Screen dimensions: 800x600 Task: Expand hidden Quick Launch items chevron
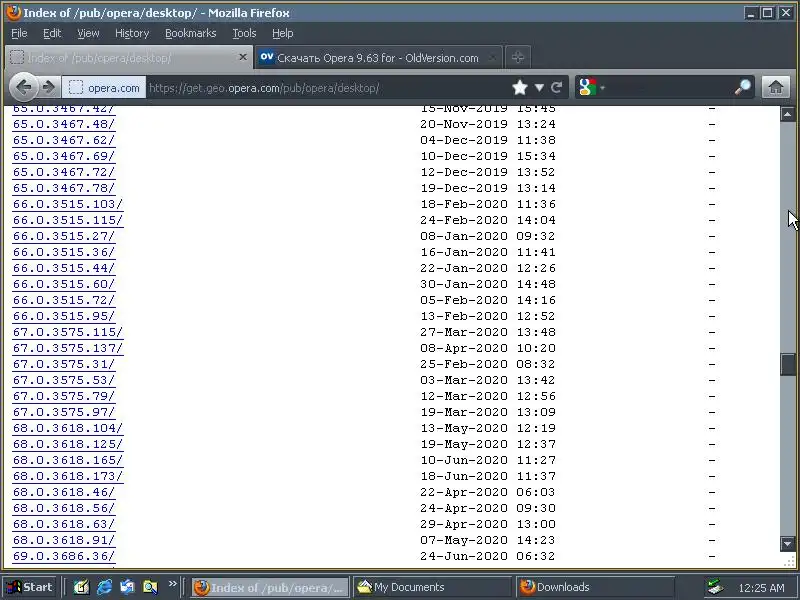click(x=172, y=584)
